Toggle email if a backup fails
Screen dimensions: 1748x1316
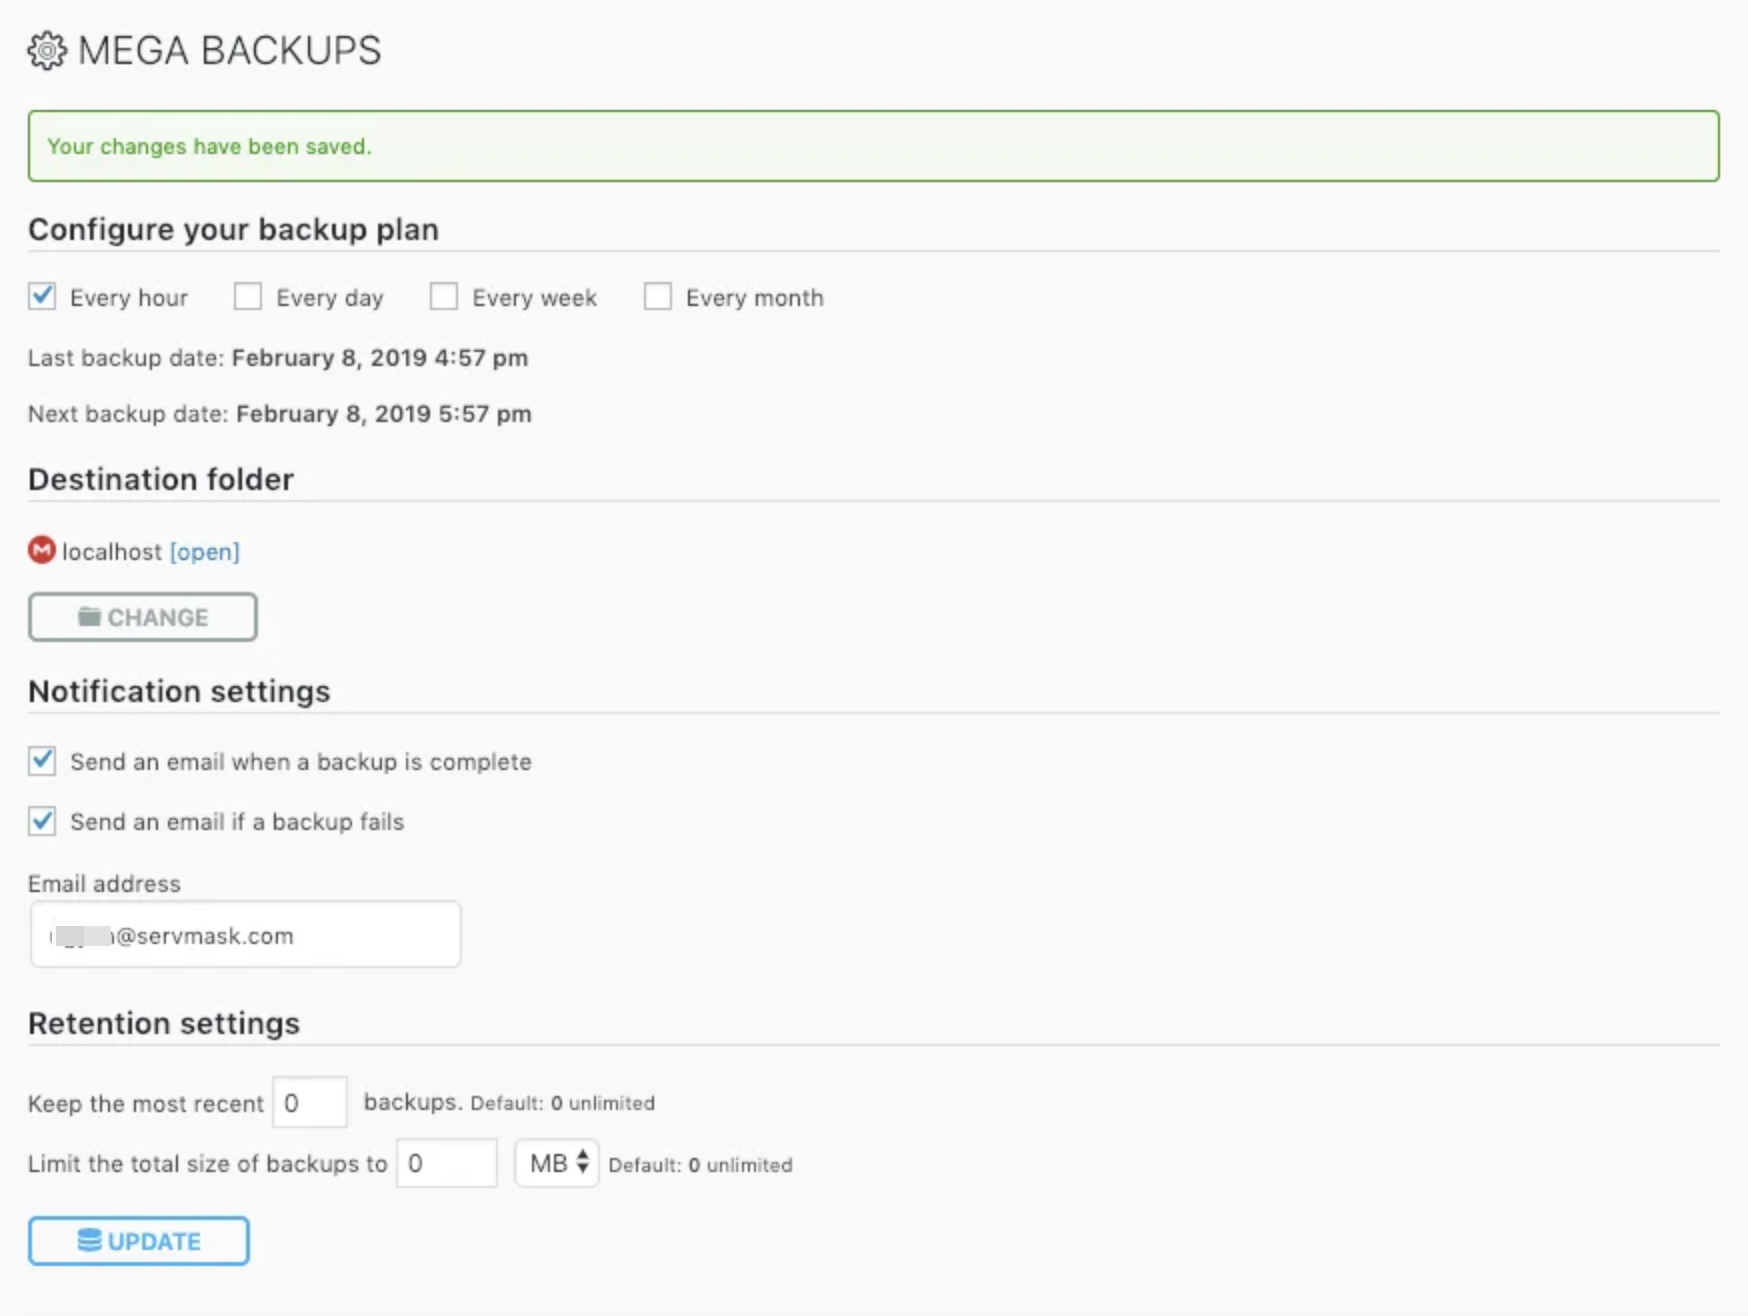(x=42, y=821)
